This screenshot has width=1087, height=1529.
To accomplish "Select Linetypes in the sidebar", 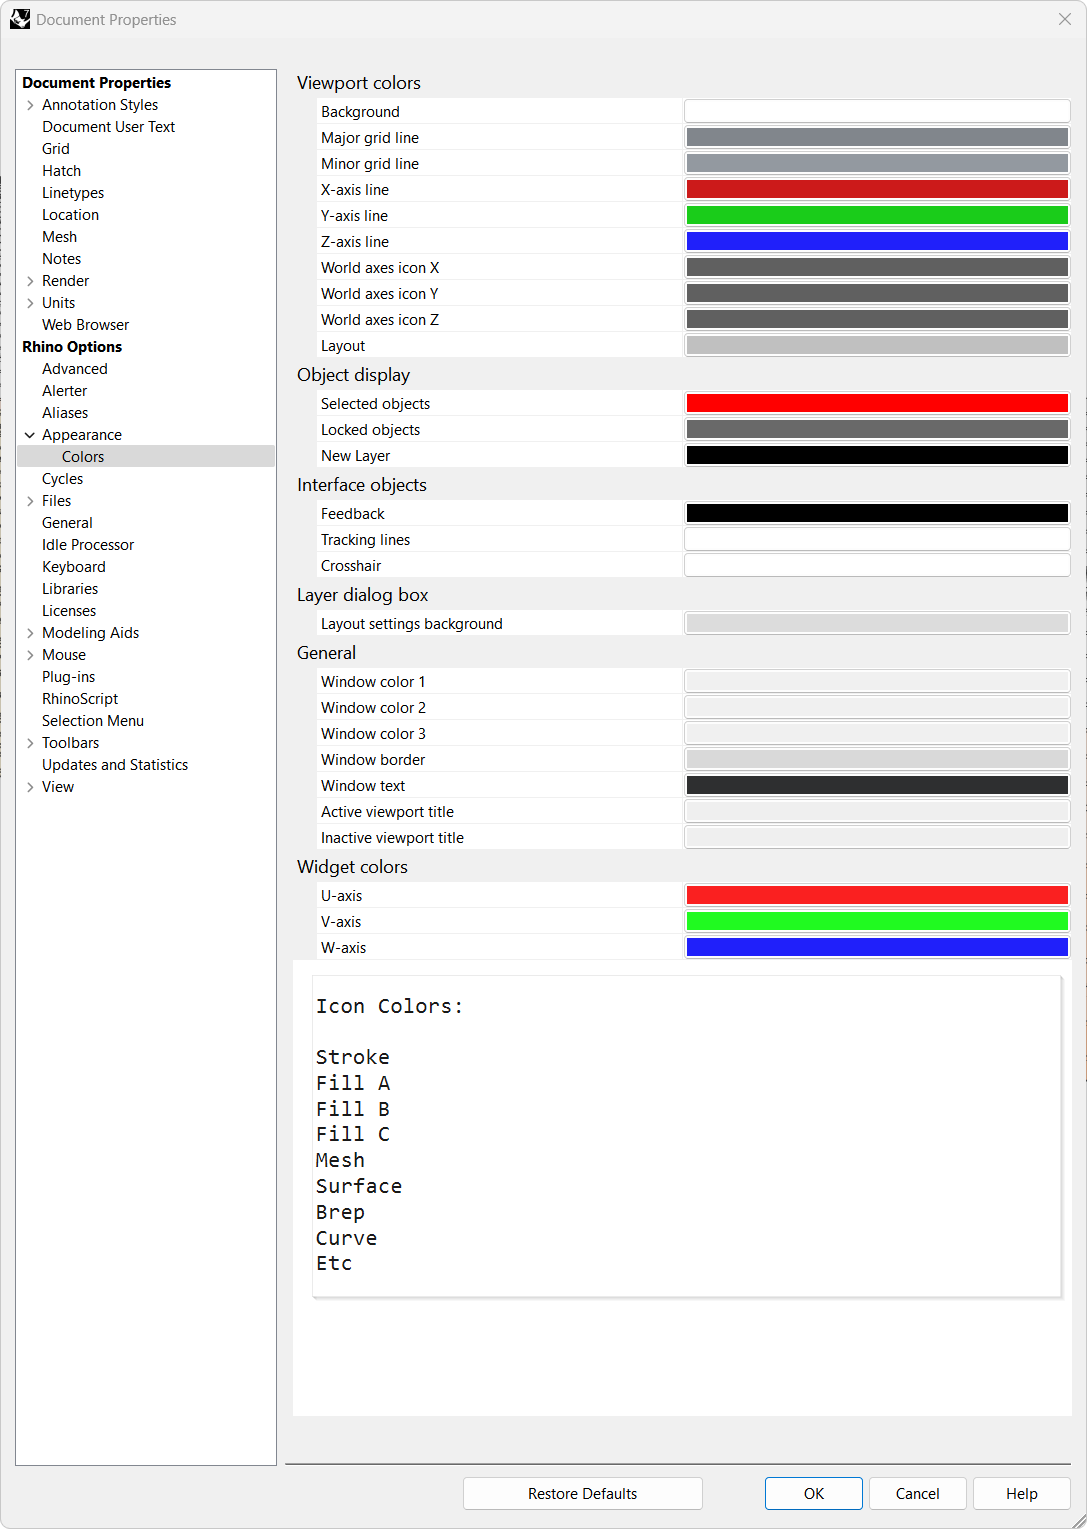I will tap(73, 193).
